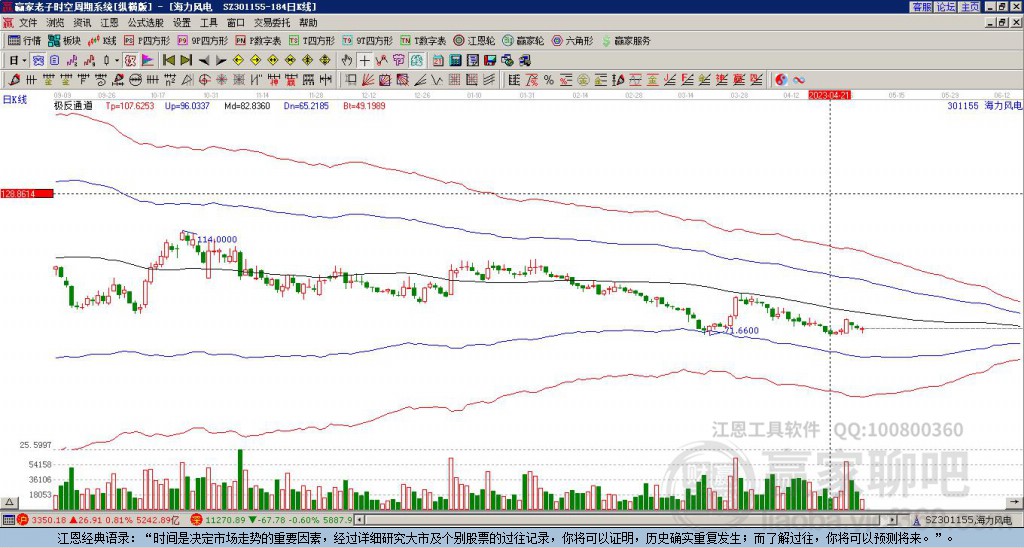Open the 9P四方形 tool
Image resolution: width=1024 pixels, height=548 pixels.
click(x=204, y=40)
